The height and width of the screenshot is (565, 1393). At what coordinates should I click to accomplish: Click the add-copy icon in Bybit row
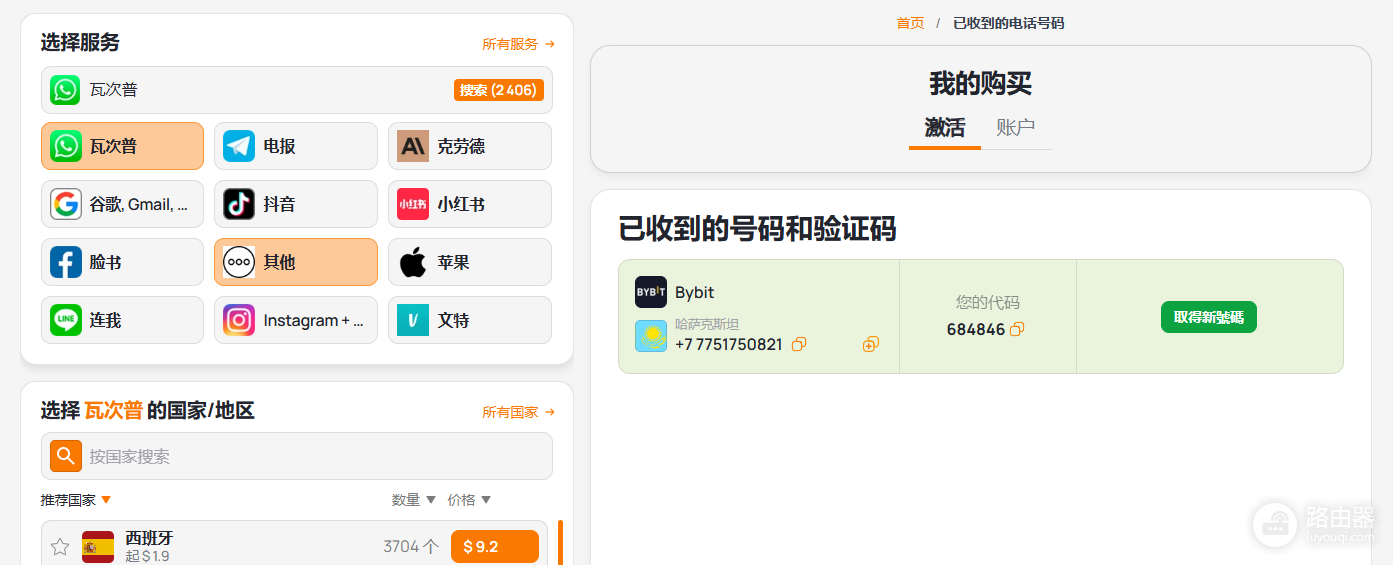[x=871, y=344]
